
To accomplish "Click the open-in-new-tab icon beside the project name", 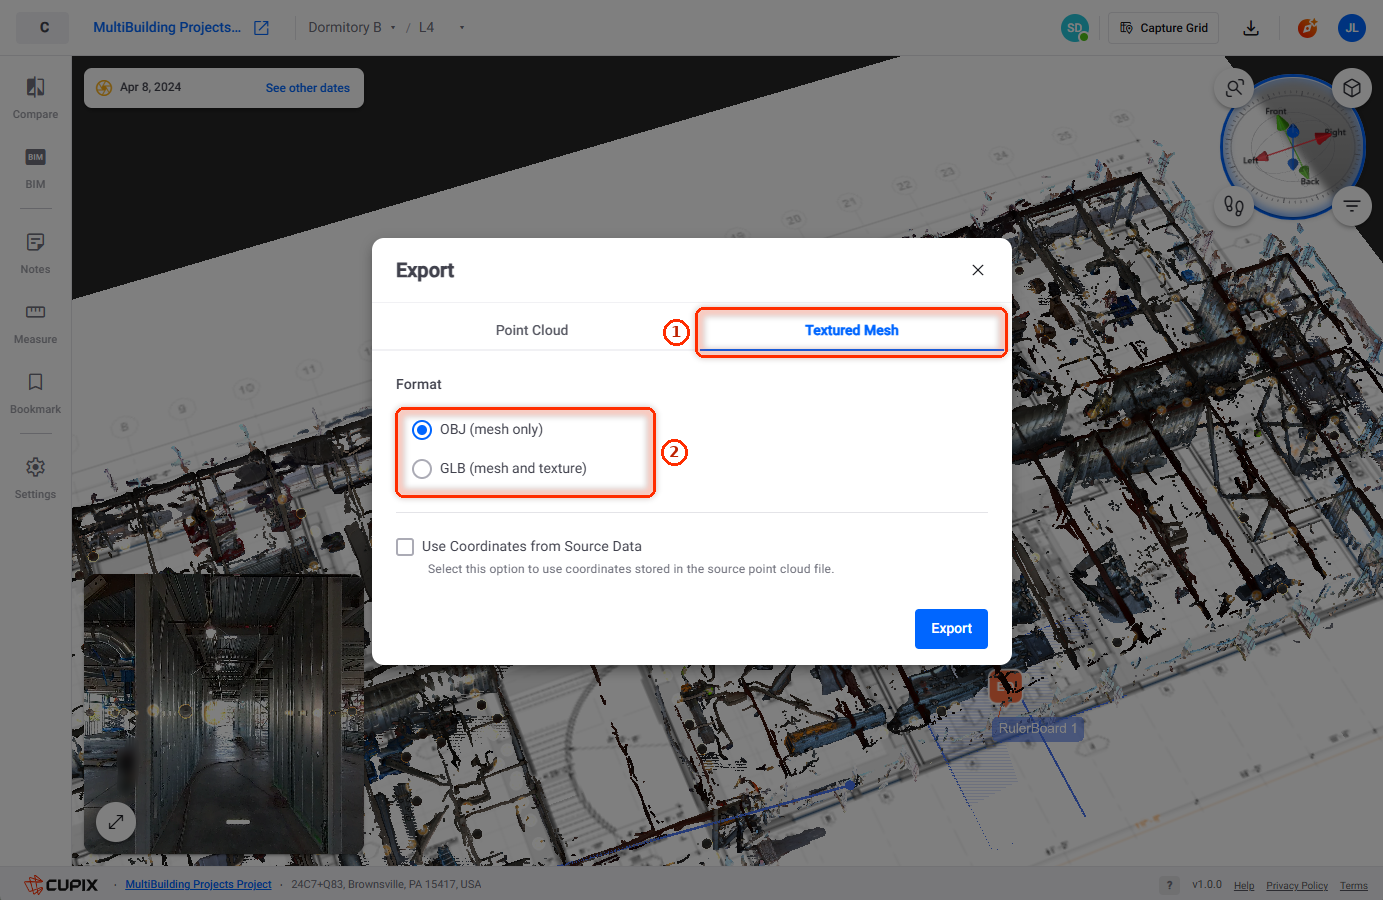I will (x=261, y=28).
